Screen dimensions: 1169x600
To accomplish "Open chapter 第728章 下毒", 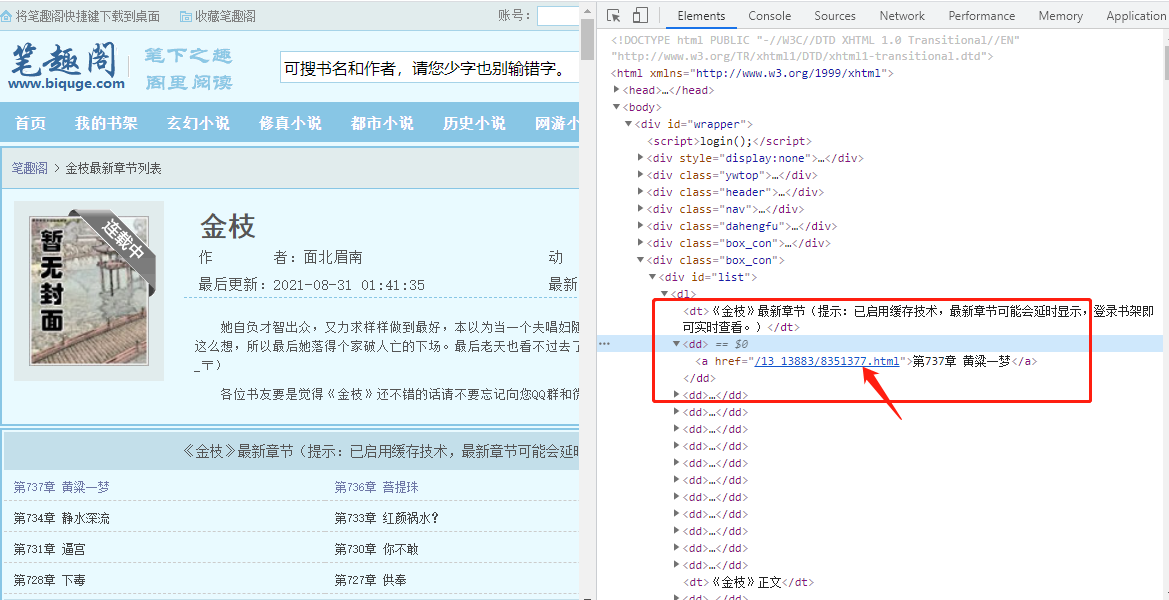I will point(49,580).
